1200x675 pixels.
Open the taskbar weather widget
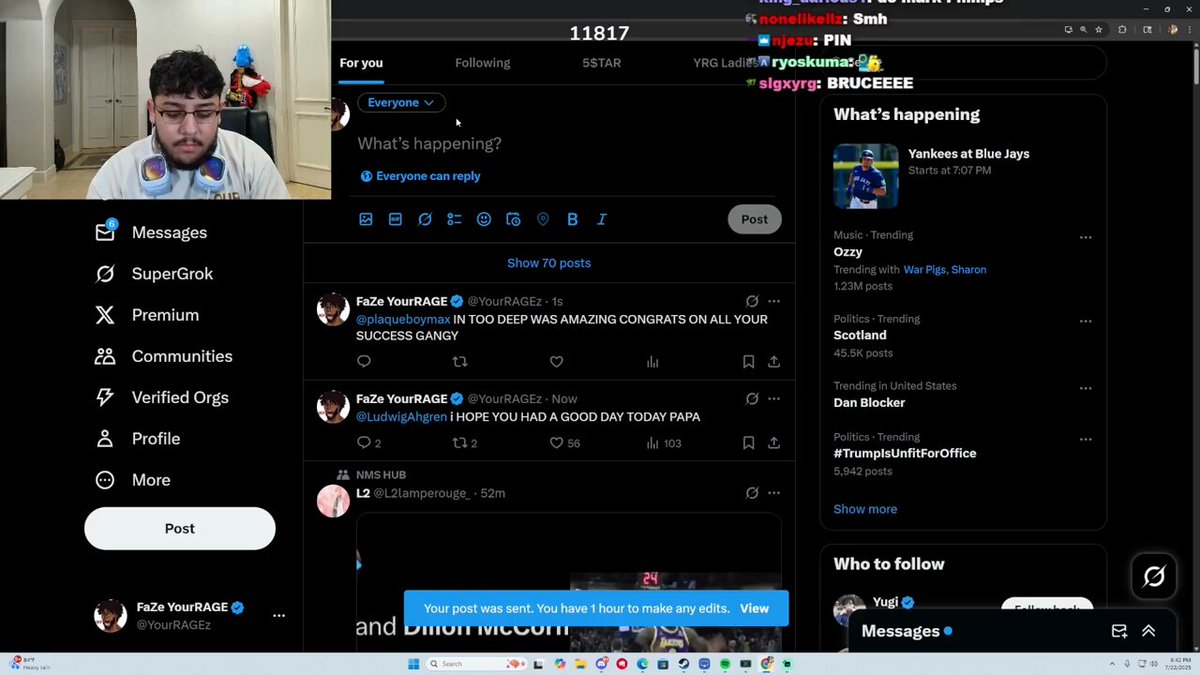click(x=30, y=664)
